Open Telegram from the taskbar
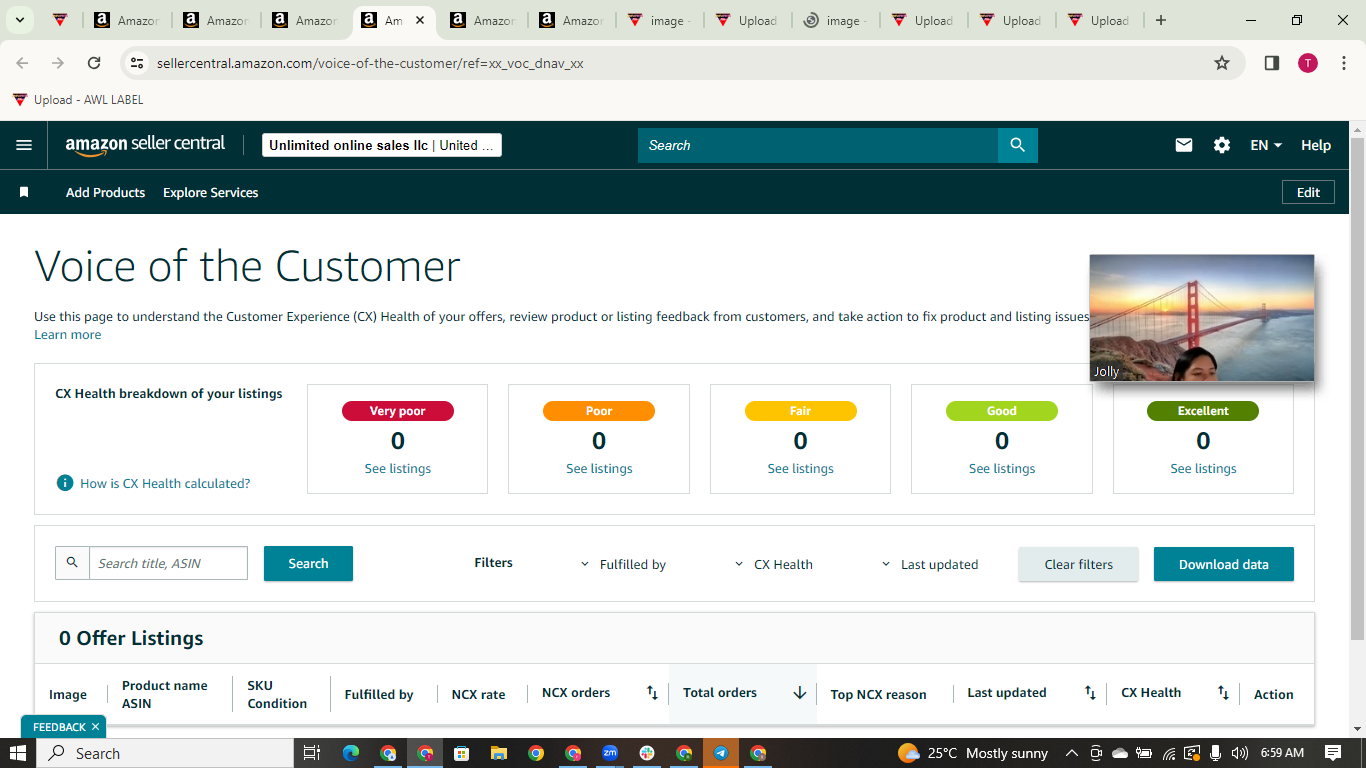 coord(721,753)
